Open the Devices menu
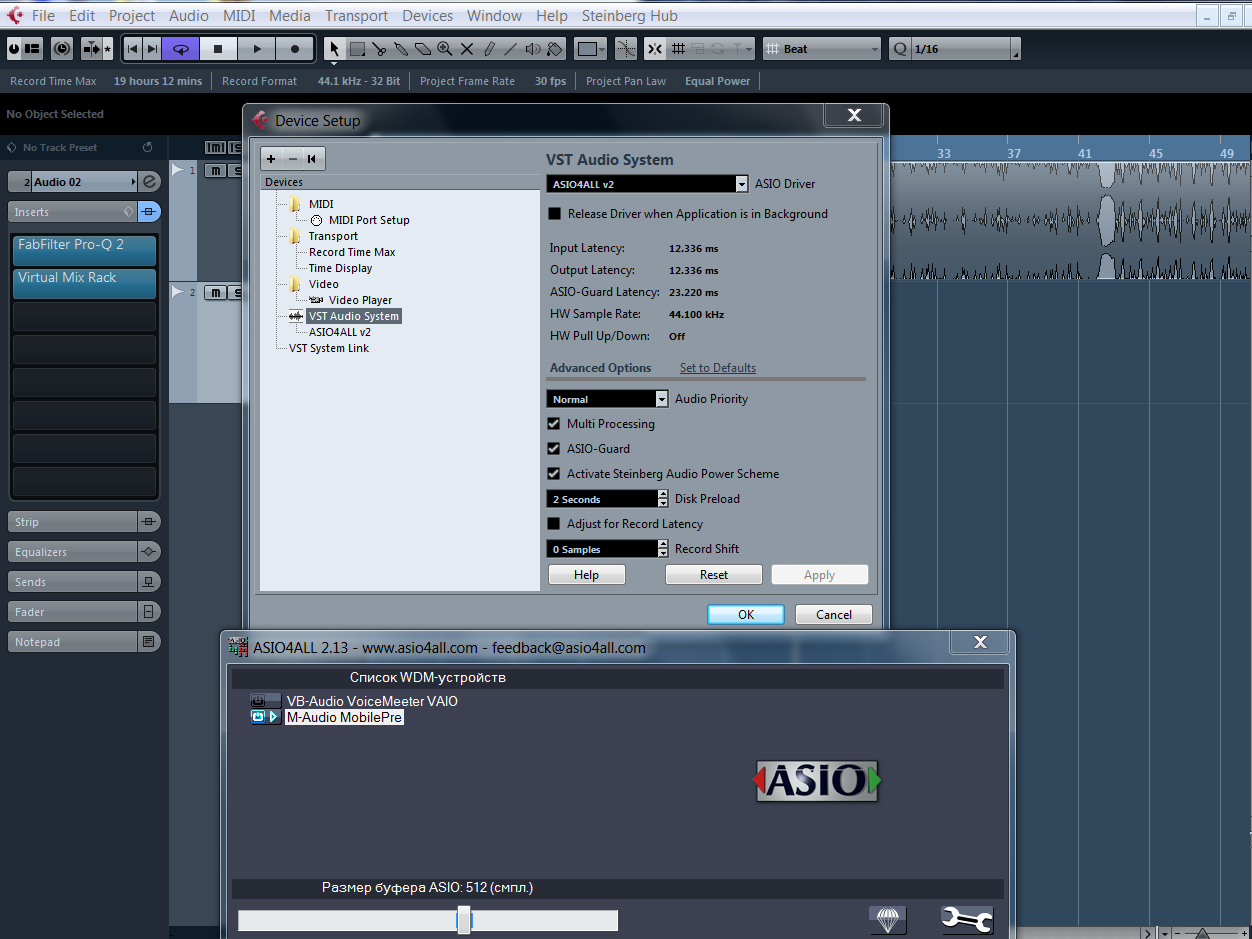The image size is (1252, 939). pos(428,16)
